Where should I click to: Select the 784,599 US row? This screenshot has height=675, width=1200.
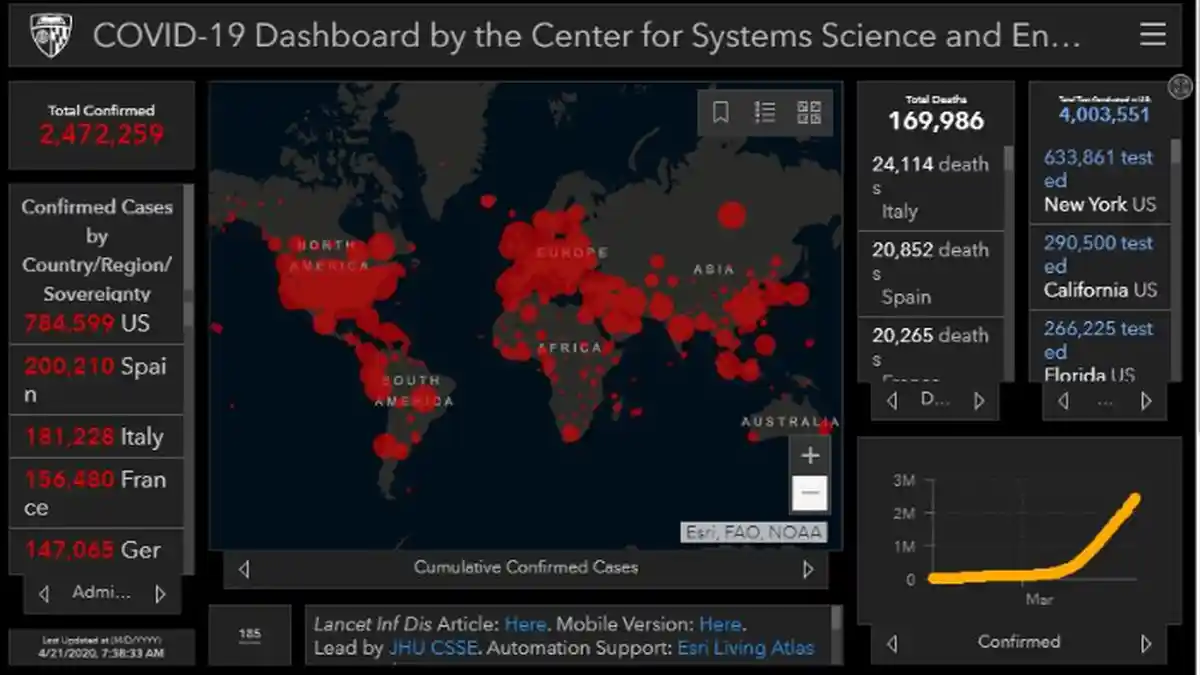96,325
